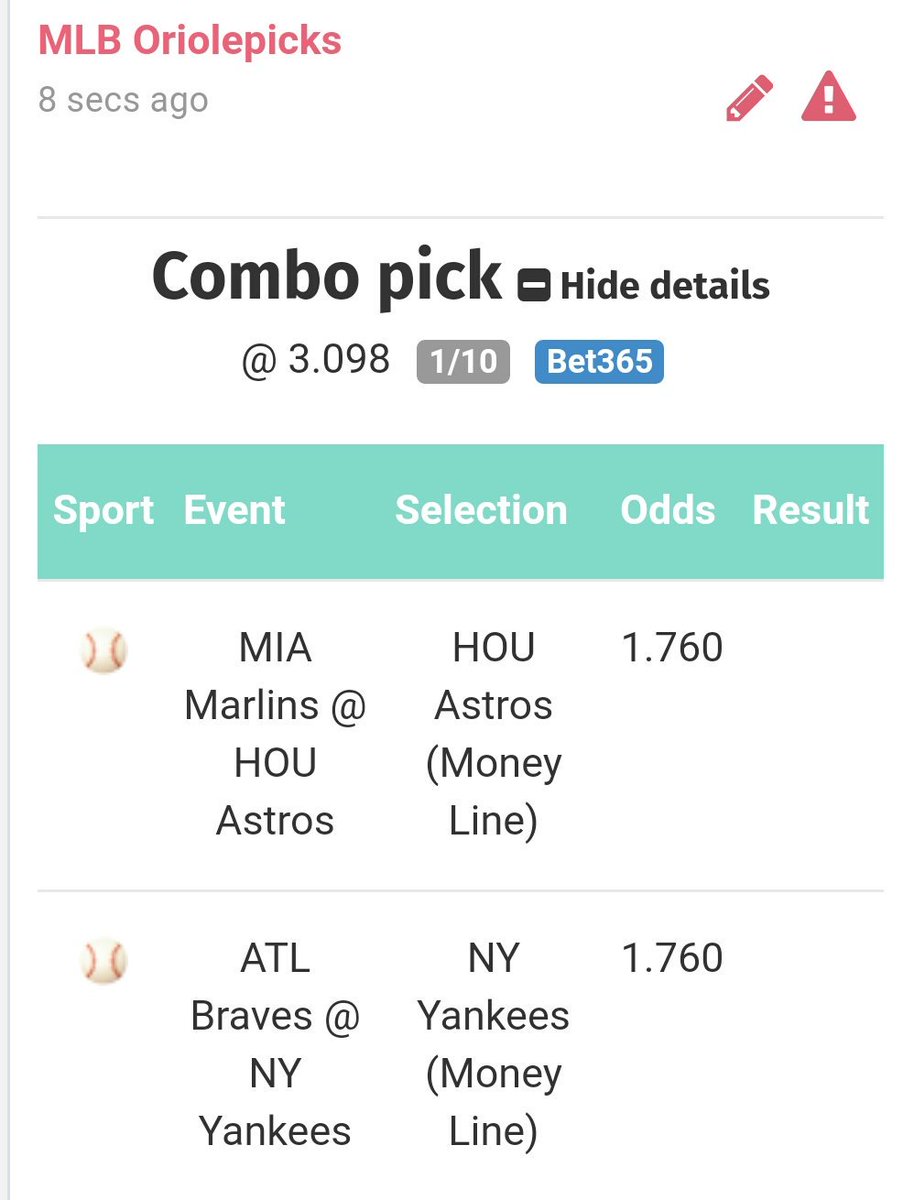The width and height of the screenshot is (903, 1200).
Task: Click the Odds column header
Action: point(668,510)
